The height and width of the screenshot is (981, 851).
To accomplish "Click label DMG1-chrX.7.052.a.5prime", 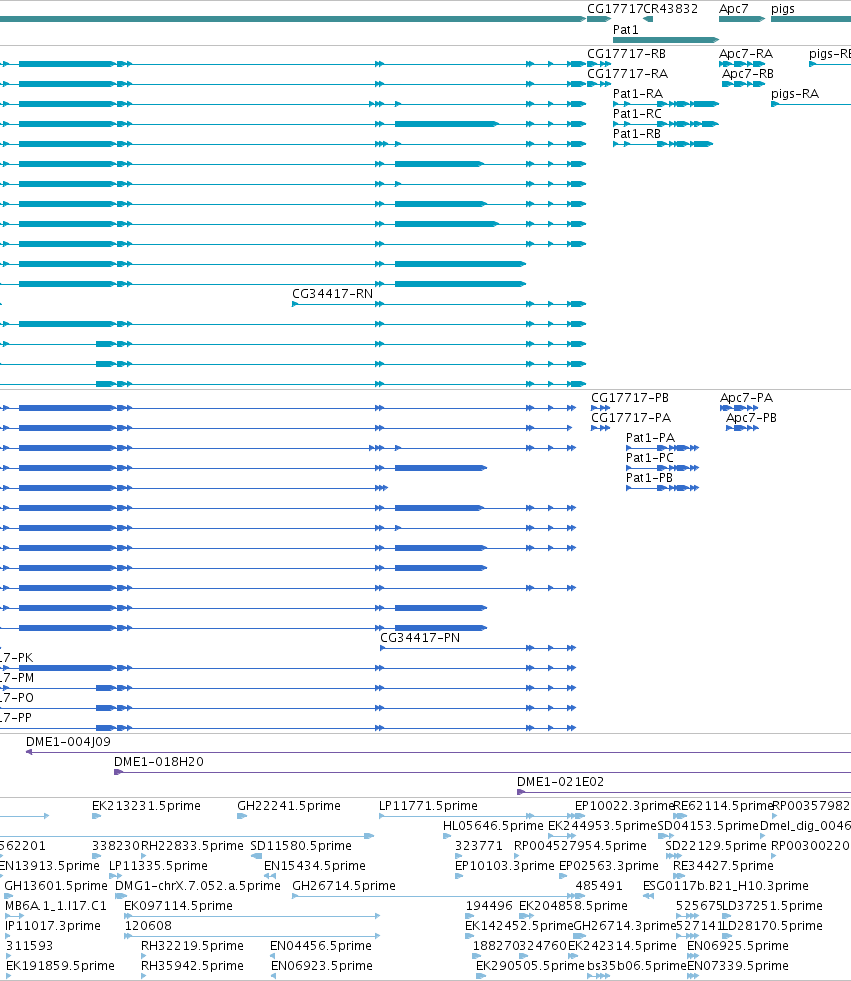I will point(198,886).
